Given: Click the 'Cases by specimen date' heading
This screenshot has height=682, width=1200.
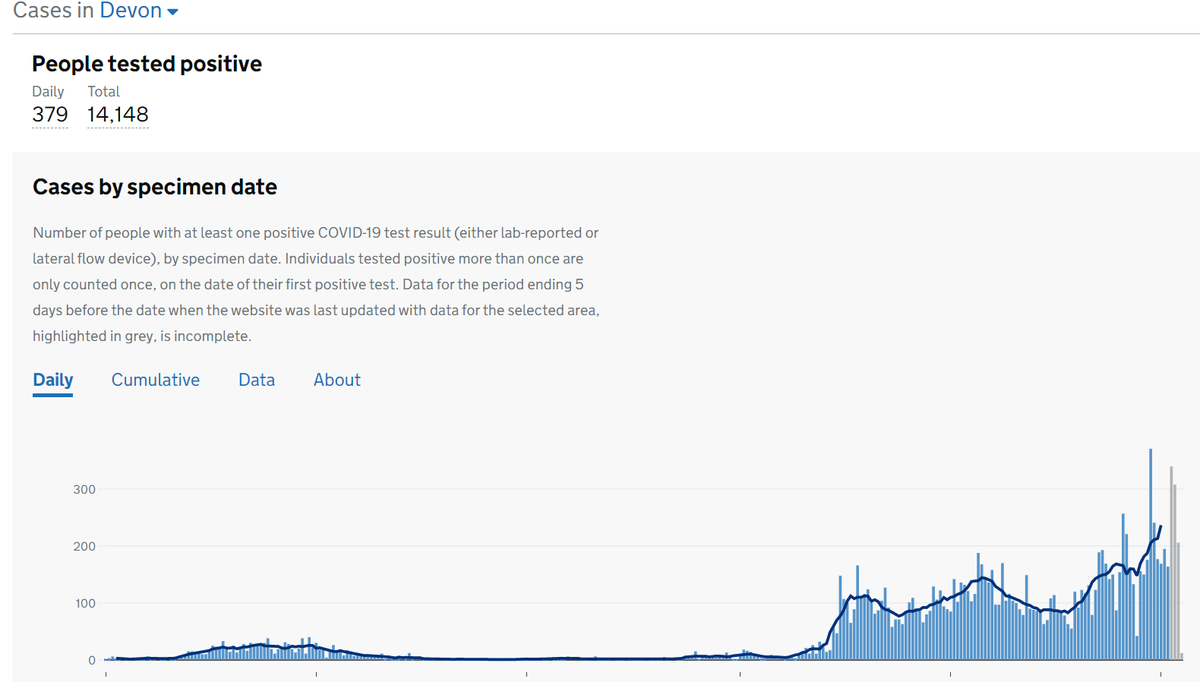Looking at the screenshot, I should click(155, 187).
